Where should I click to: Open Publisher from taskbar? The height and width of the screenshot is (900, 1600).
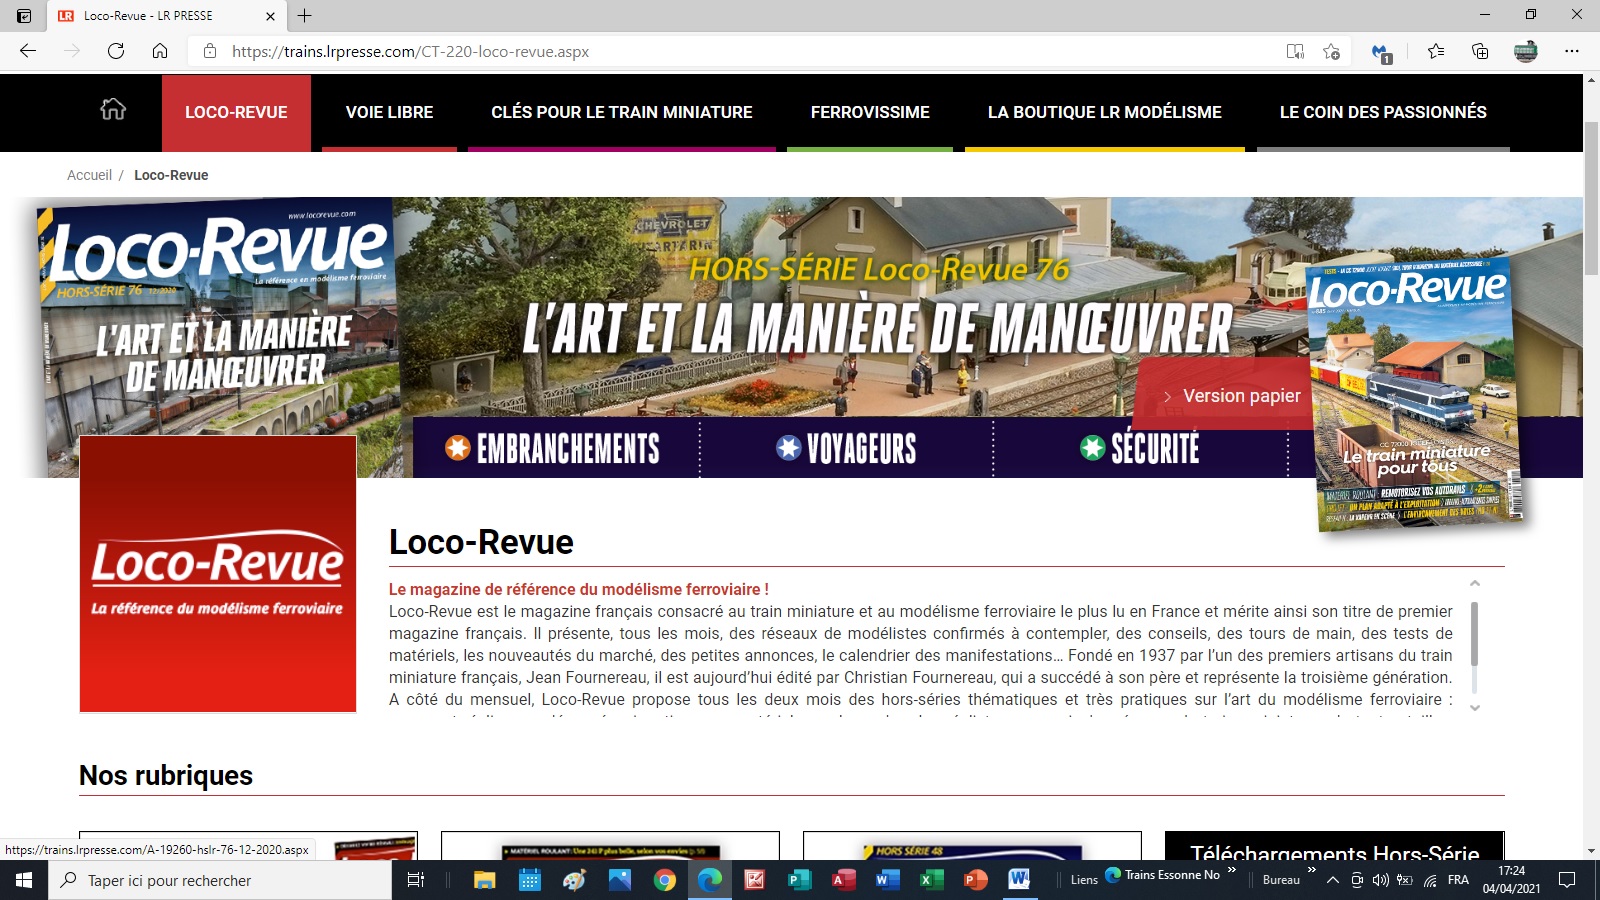tap(799, 880)
